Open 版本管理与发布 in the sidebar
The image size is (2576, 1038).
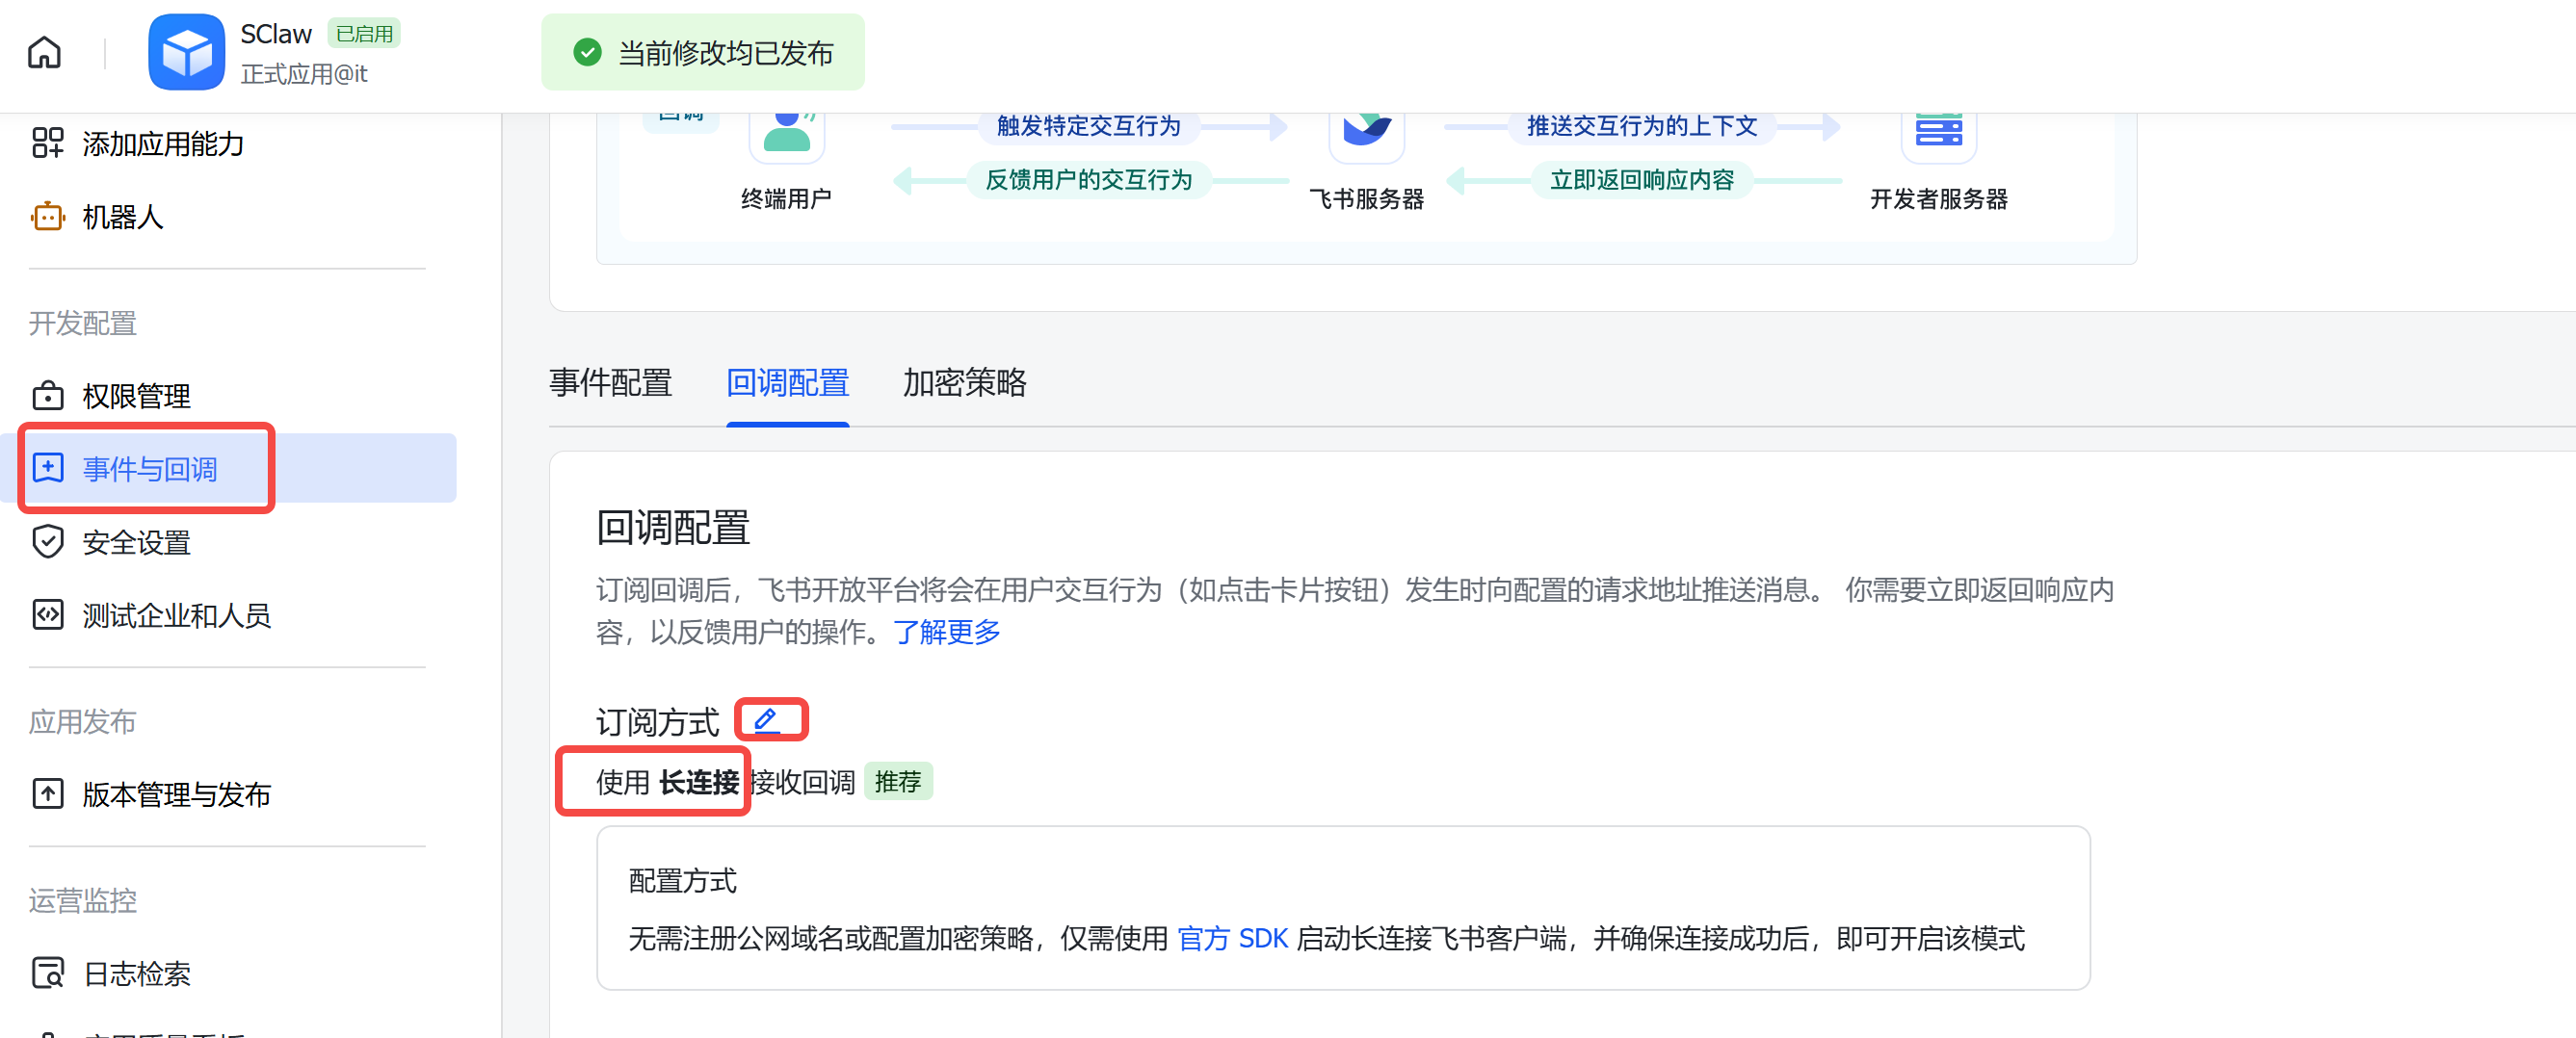coord(176,794)
